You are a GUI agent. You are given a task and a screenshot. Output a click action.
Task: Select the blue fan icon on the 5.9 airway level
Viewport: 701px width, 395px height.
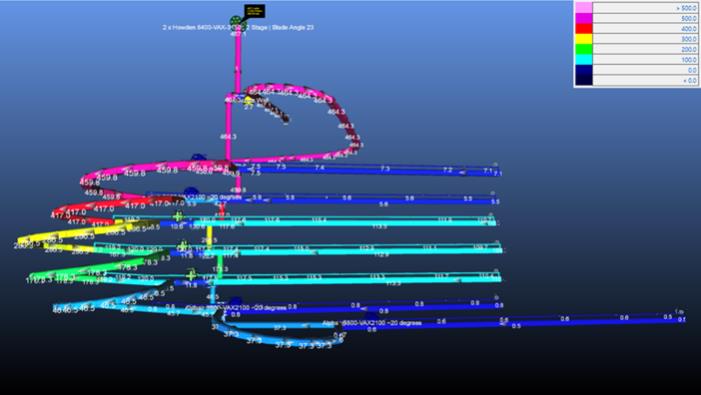click(x=191, y=192)
